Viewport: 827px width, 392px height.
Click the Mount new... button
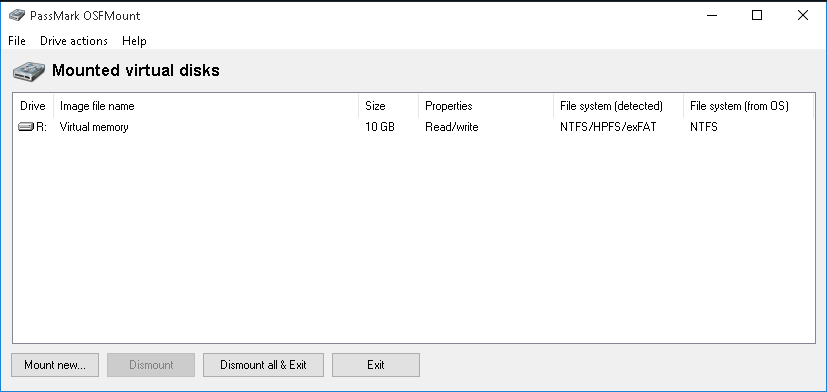coord(55,365)
